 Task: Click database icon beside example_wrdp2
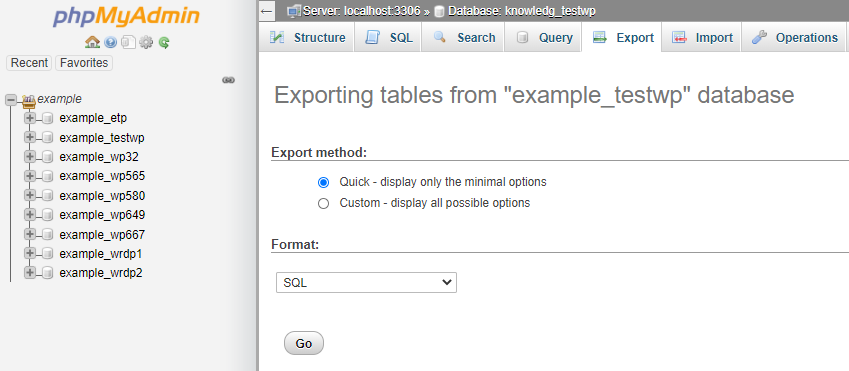tap(48, 273)
